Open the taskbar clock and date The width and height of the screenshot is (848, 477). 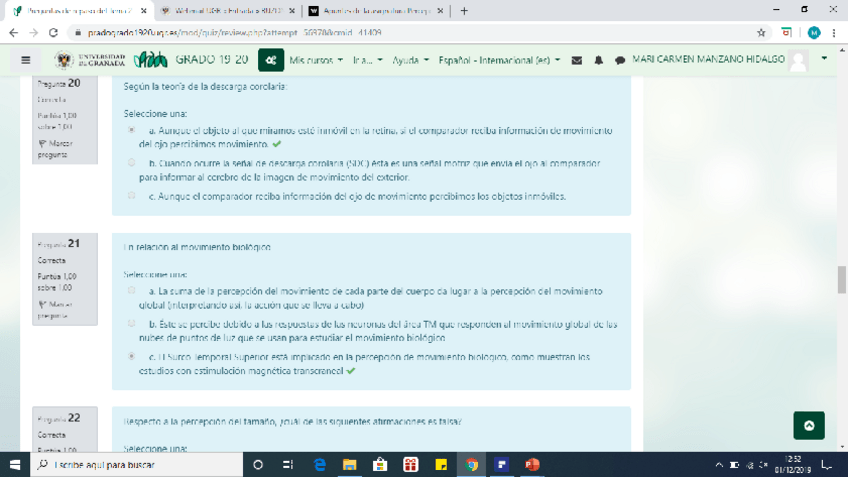pos(792,465)
